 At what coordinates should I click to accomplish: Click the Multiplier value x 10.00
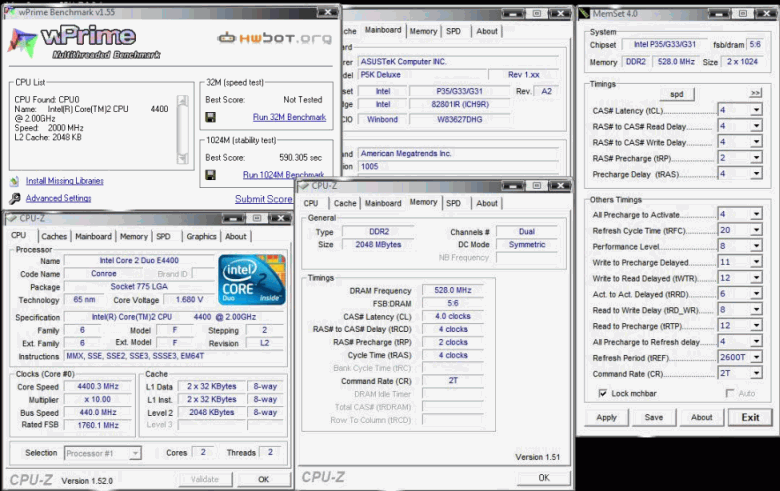[98, 399]
